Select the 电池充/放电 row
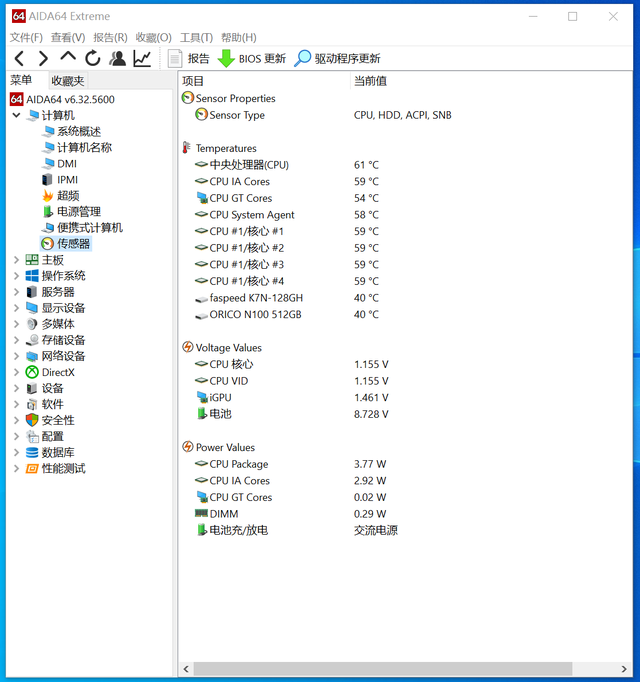Image resolution: width=640 pixels, height=682 pixels. click(405, 530)
